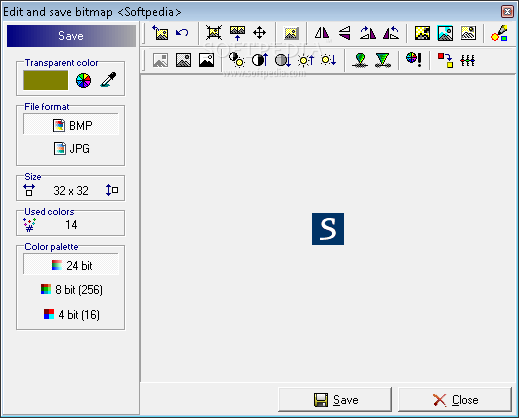Increase image brightness

coord(306,60)
